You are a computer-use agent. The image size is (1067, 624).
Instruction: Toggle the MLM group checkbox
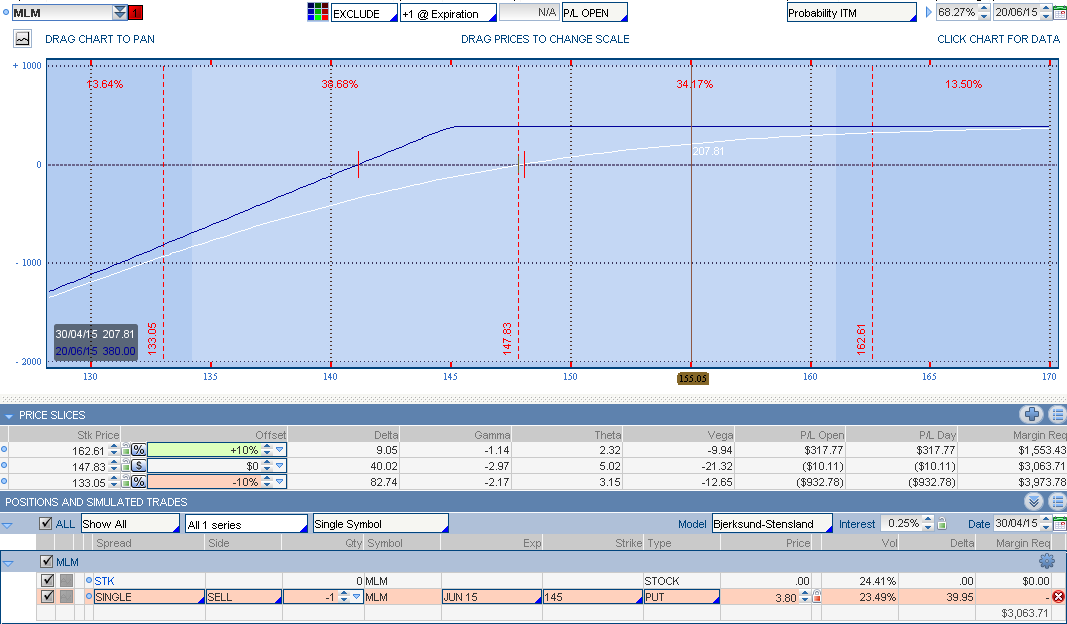click(x=47, y=561)
